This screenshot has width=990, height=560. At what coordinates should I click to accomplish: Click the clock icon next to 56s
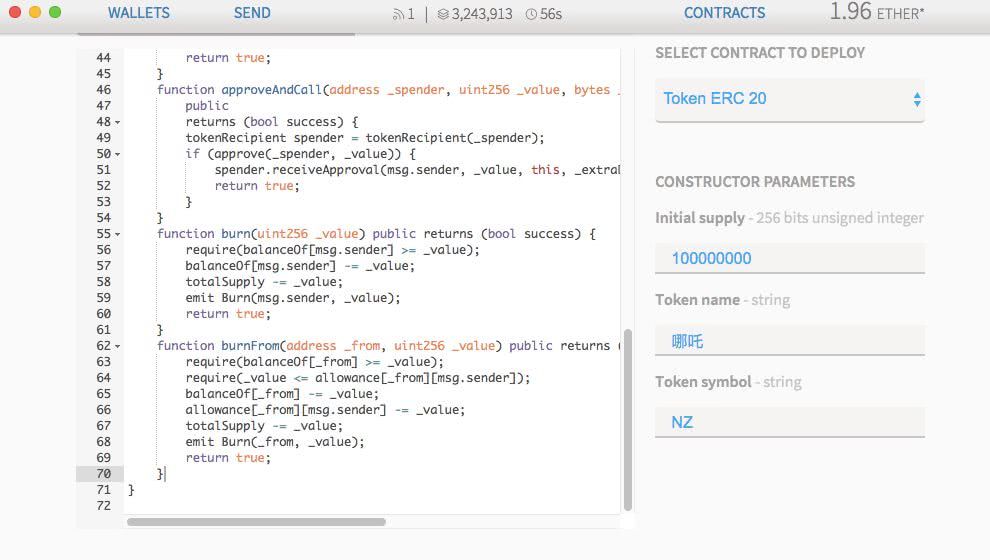531,14
